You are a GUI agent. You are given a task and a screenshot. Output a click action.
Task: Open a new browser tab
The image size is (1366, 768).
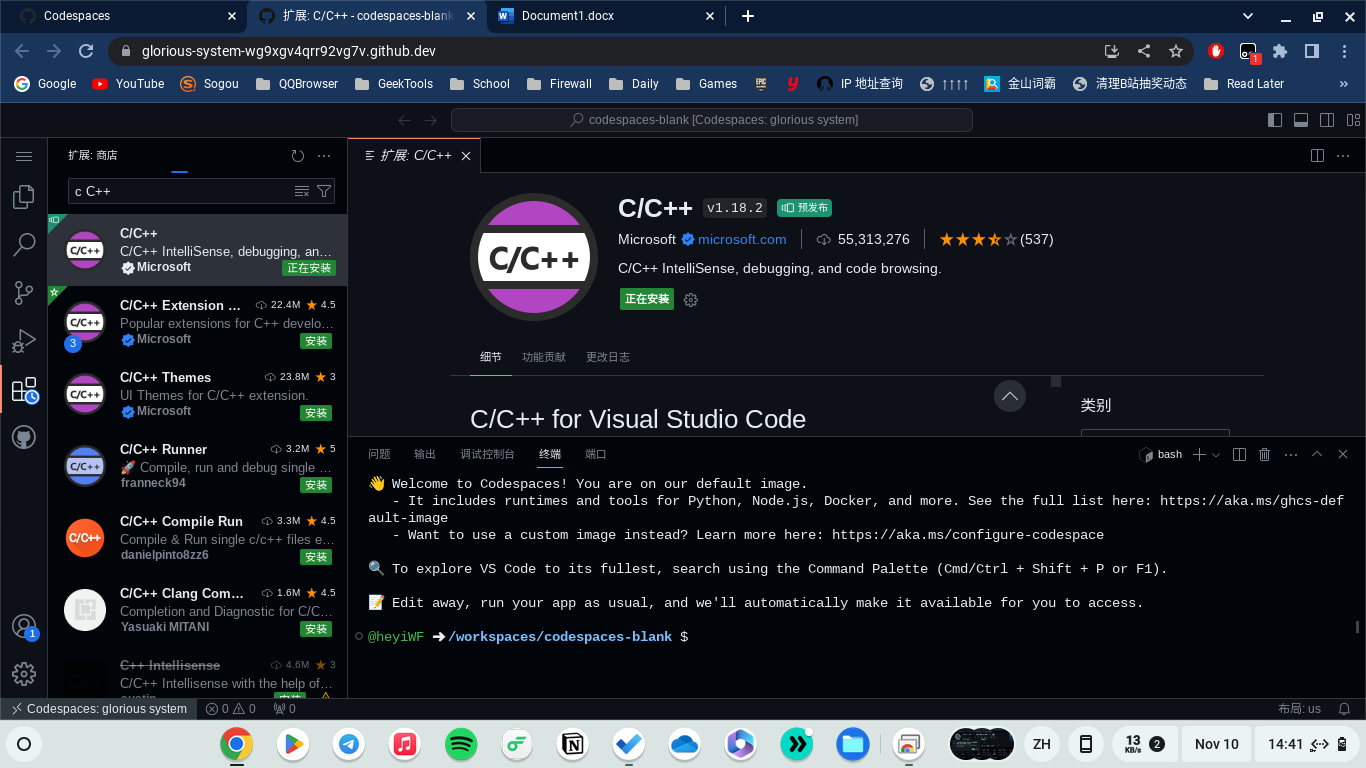coord(748,16)
